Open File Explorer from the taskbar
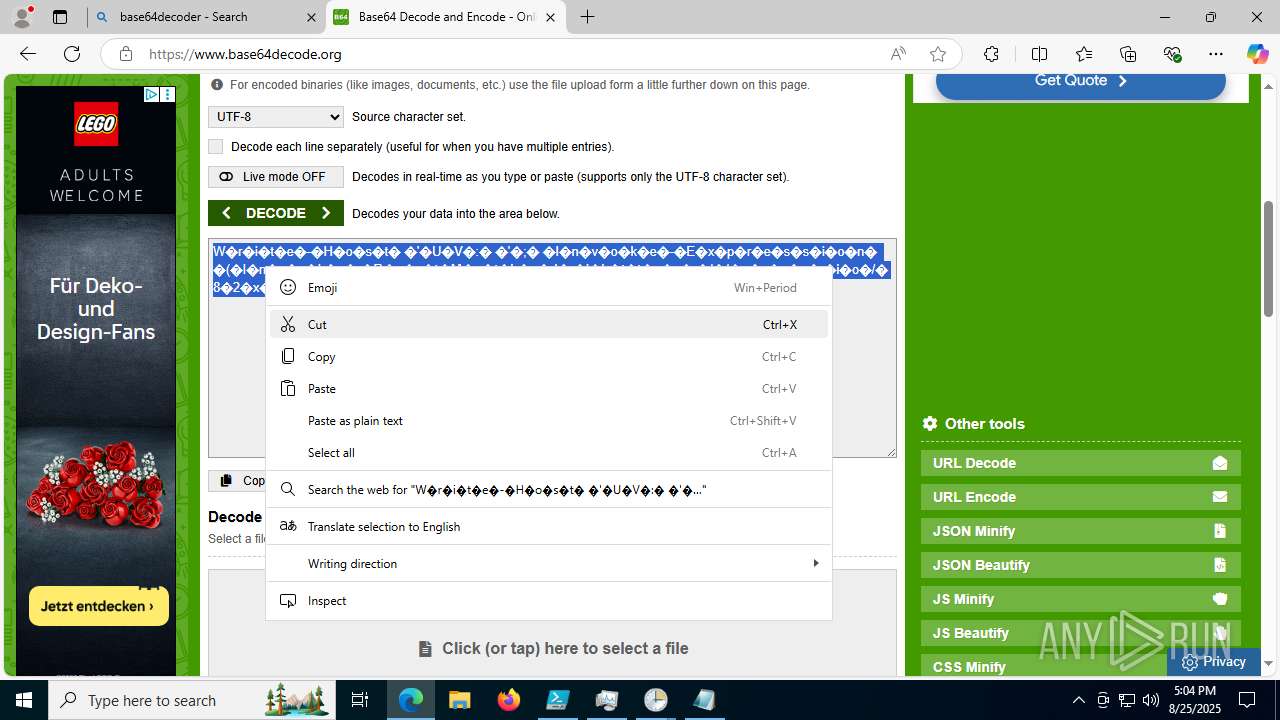This screenshot has height=720, width=1280. pyautogui.click(x=460, y=700)
